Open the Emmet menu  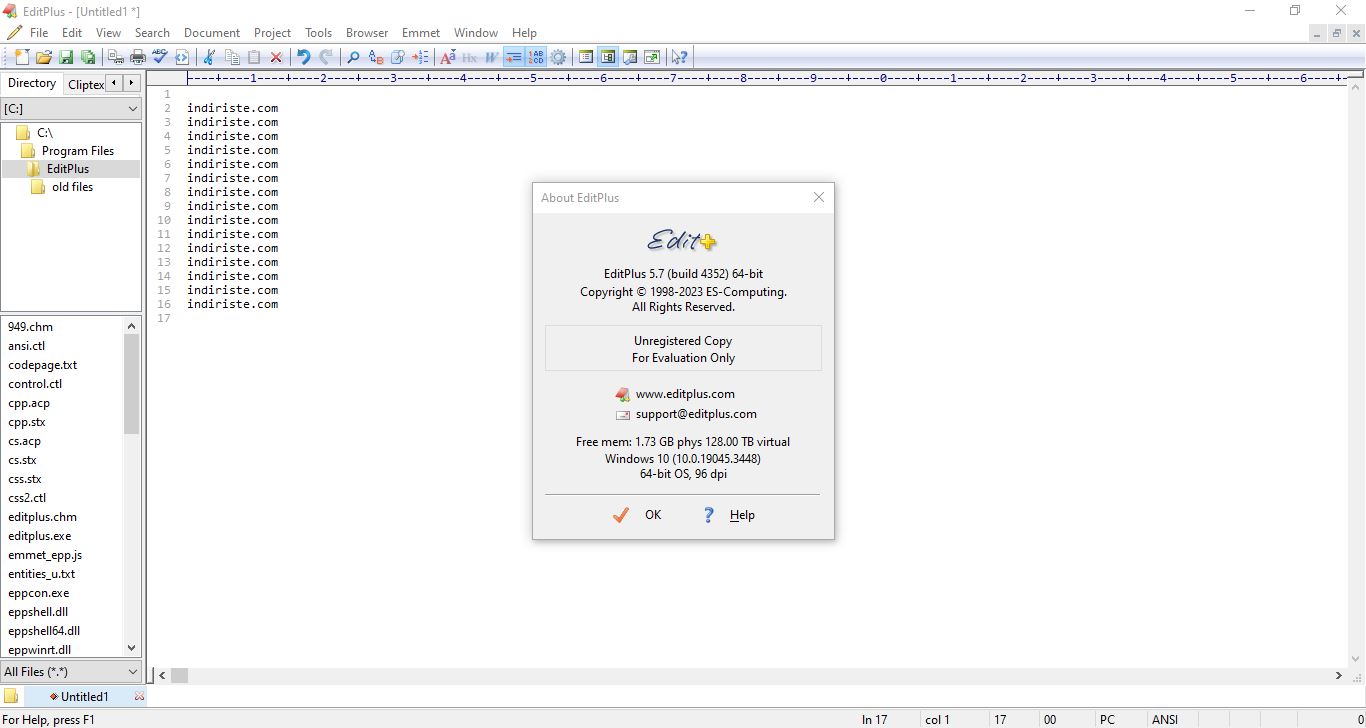tap(421, 33)
